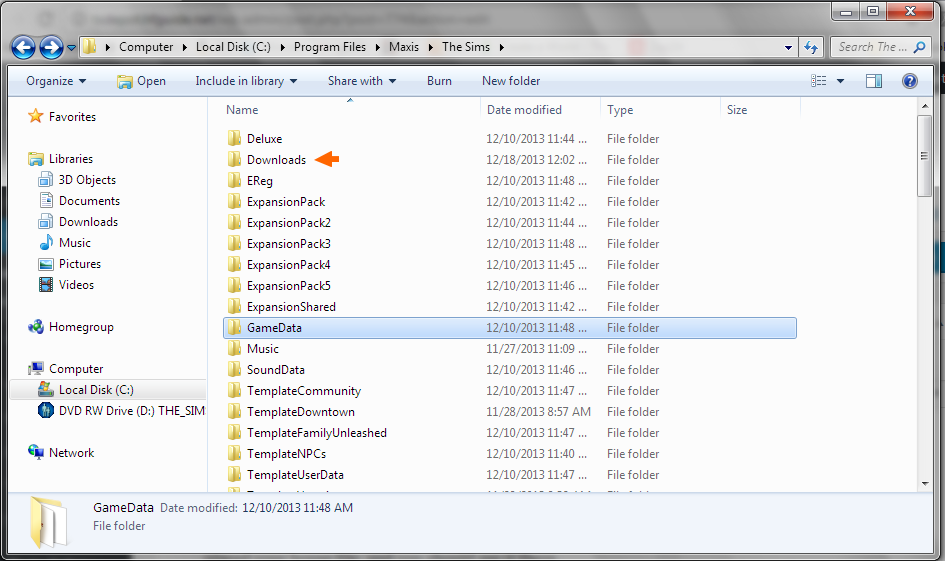Select the 3D Objects library icon
The height and width of the screenshot is (561, 945).
point(45,180)
